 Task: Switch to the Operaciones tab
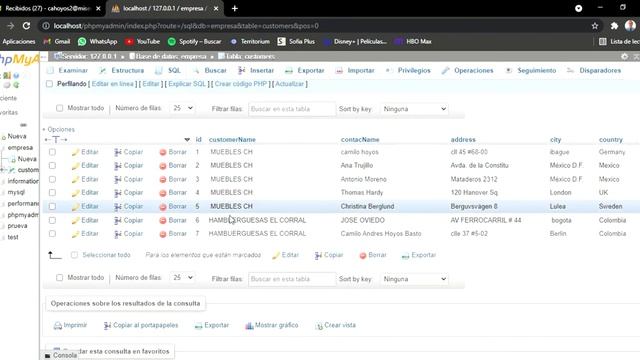pyautogui.click(x=467, y=71)
